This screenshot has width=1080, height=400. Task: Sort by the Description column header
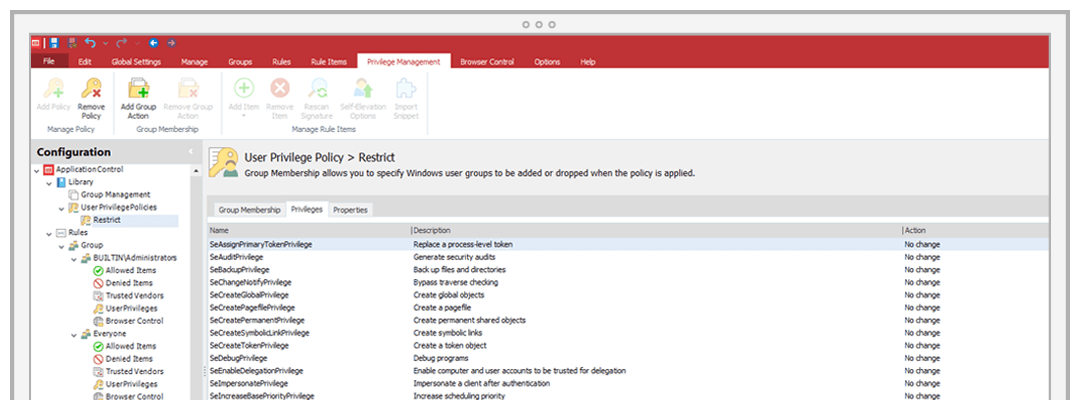click(656, 231)
